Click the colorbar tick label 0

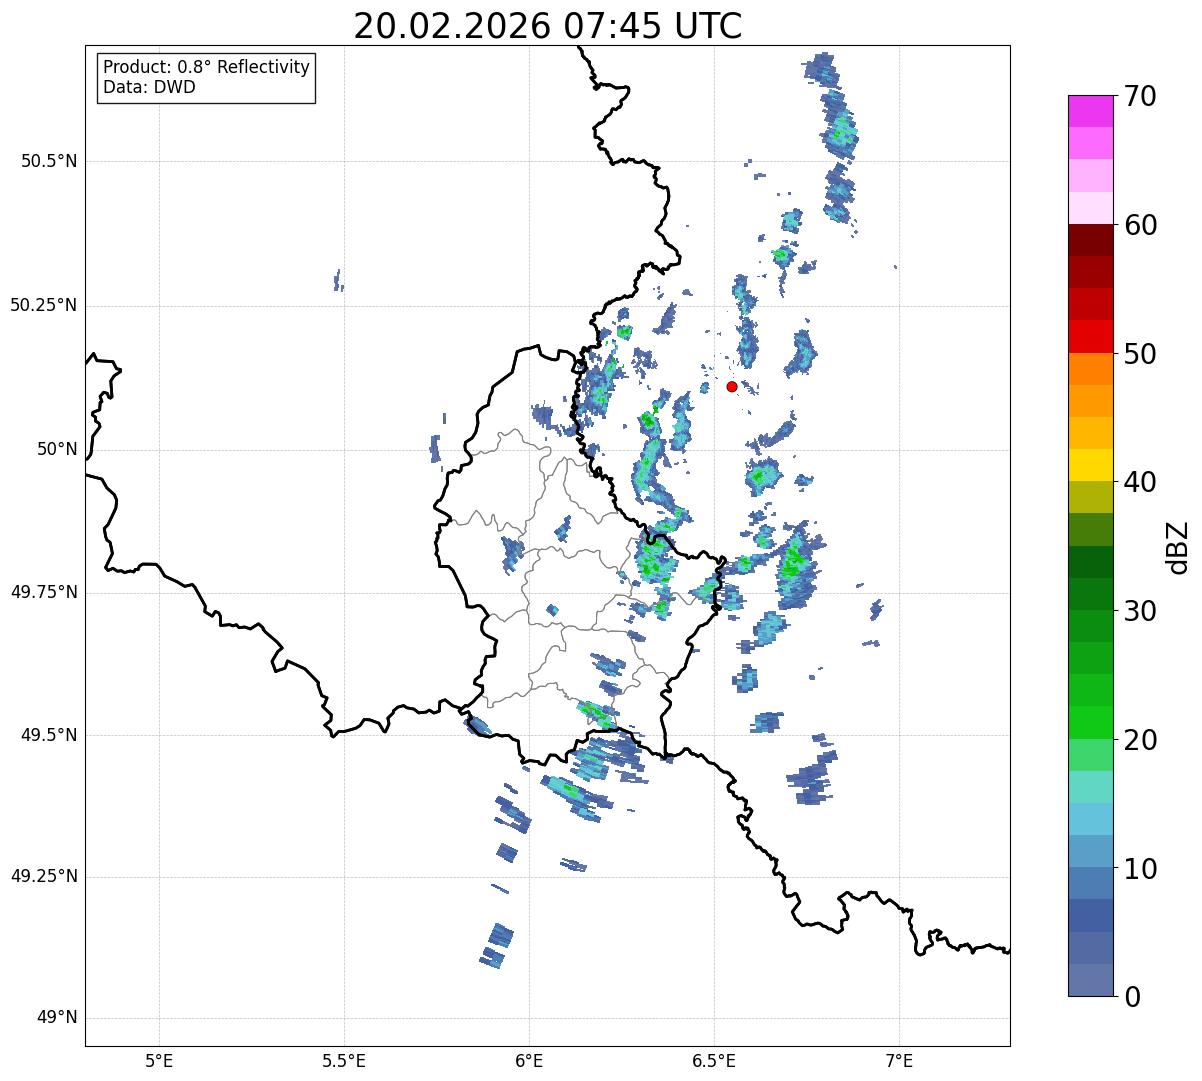tap(1130, 997)
